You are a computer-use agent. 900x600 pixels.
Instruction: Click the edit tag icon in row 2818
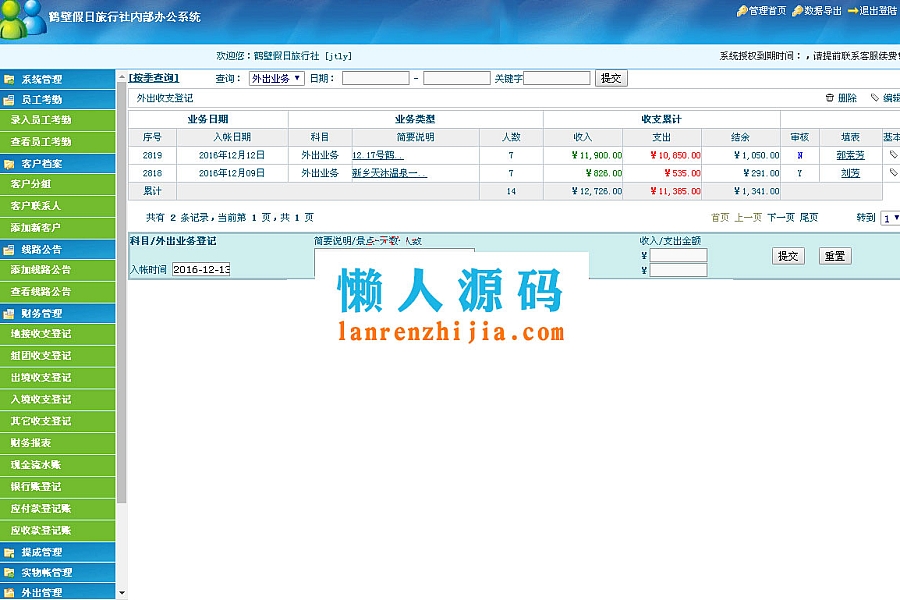click(x=893, y=172)
